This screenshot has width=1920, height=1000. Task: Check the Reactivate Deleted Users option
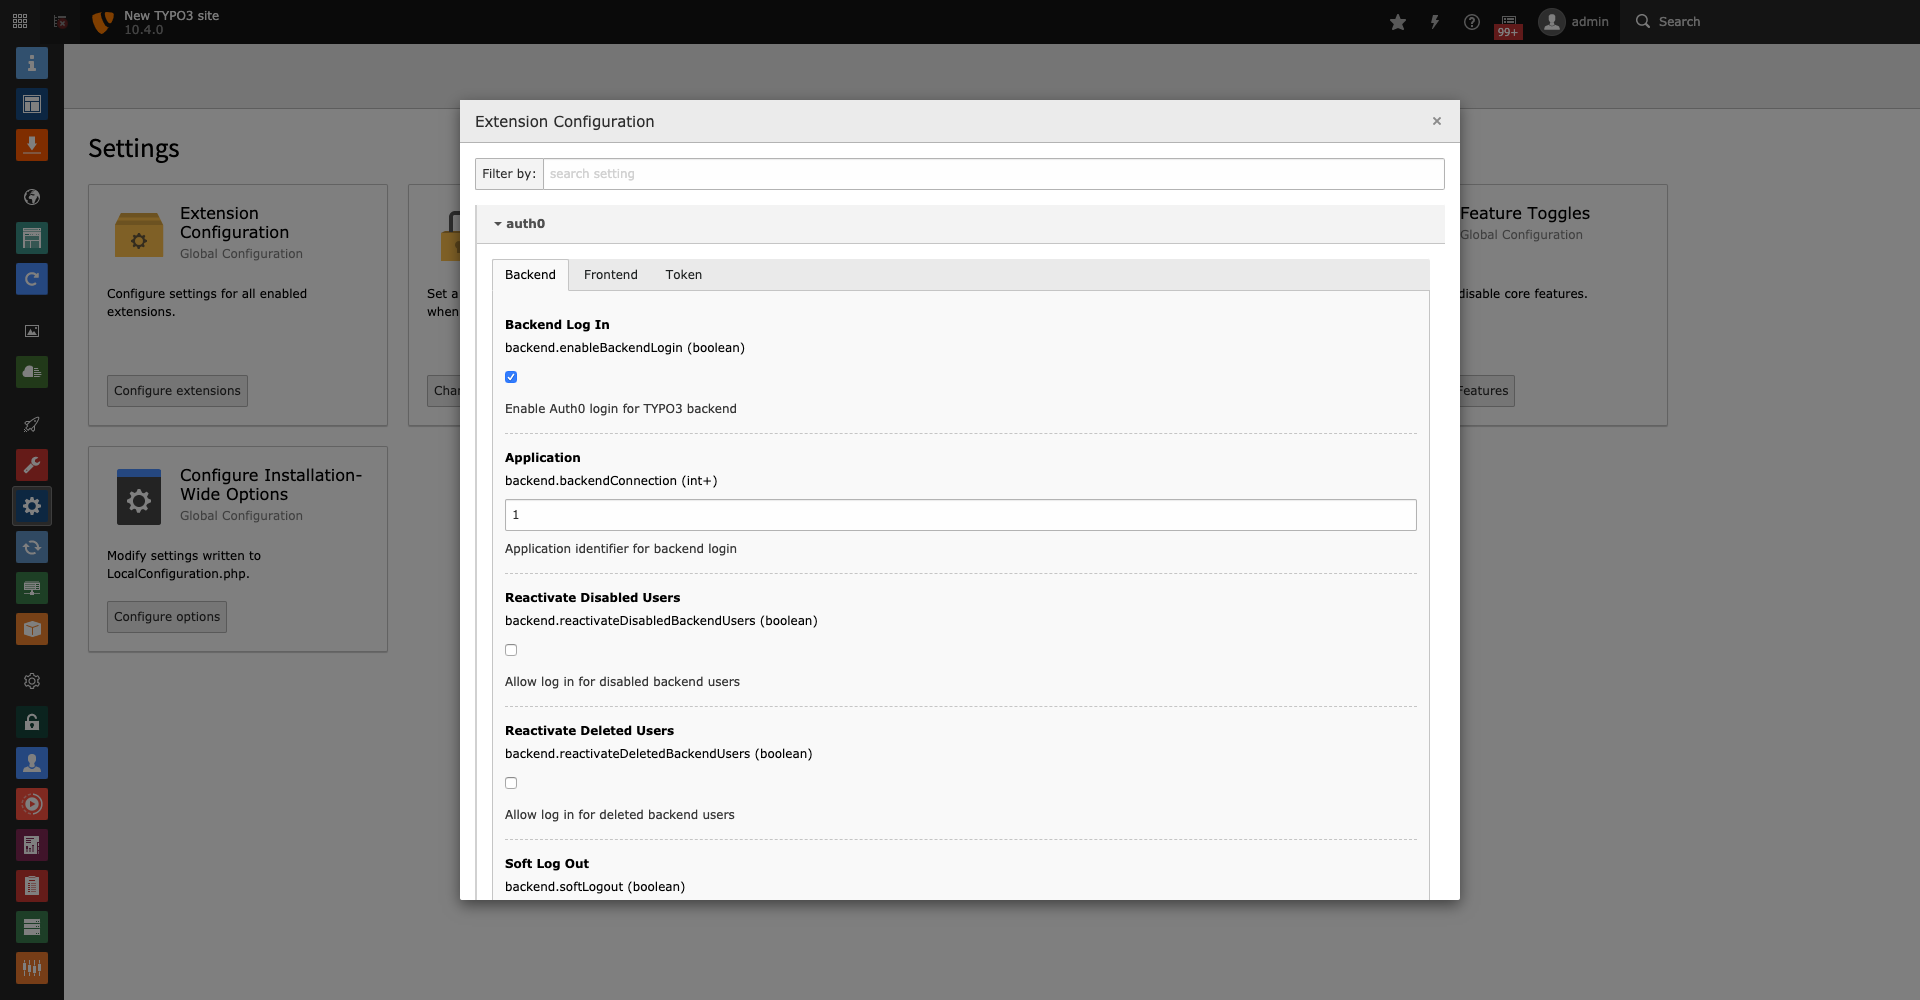[511, 783]
